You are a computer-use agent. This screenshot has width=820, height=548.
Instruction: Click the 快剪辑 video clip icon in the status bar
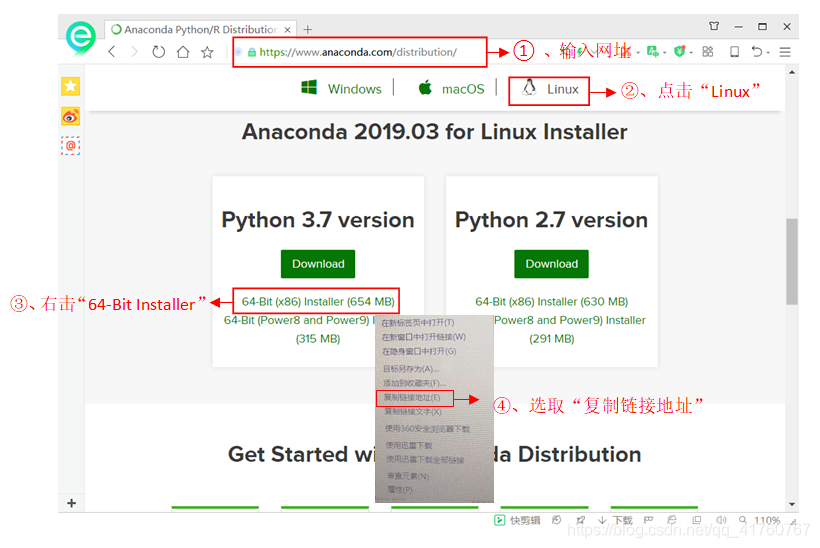tap(499, 520)
